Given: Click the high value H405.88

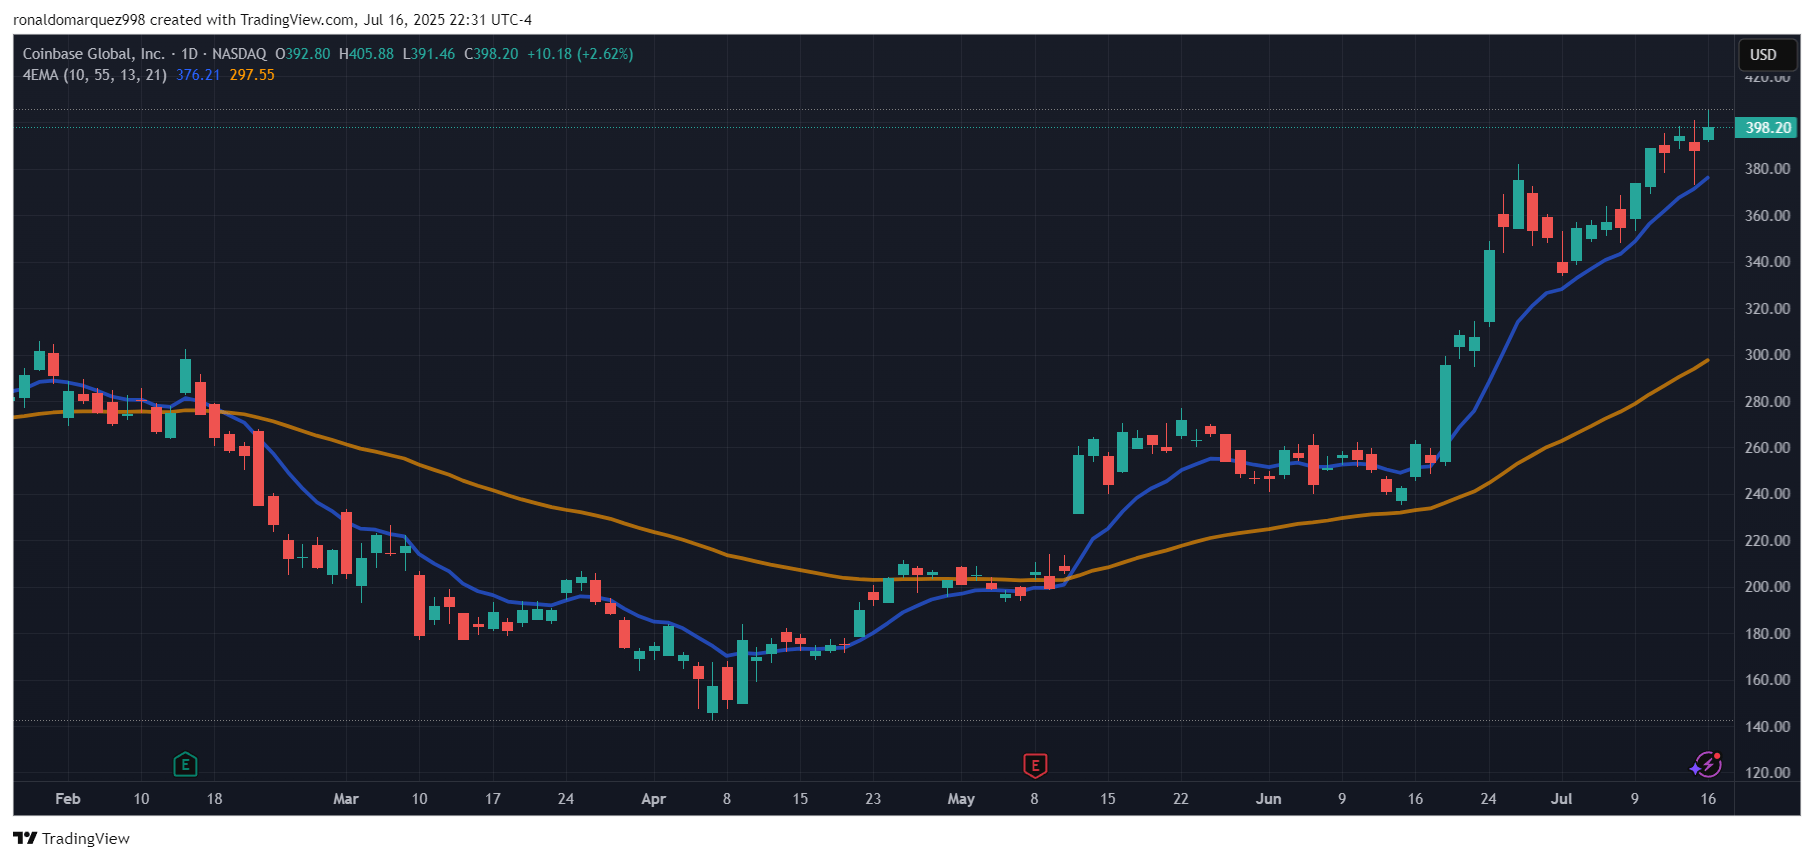Looking at the screenshot, I should (x=366, y=54).
